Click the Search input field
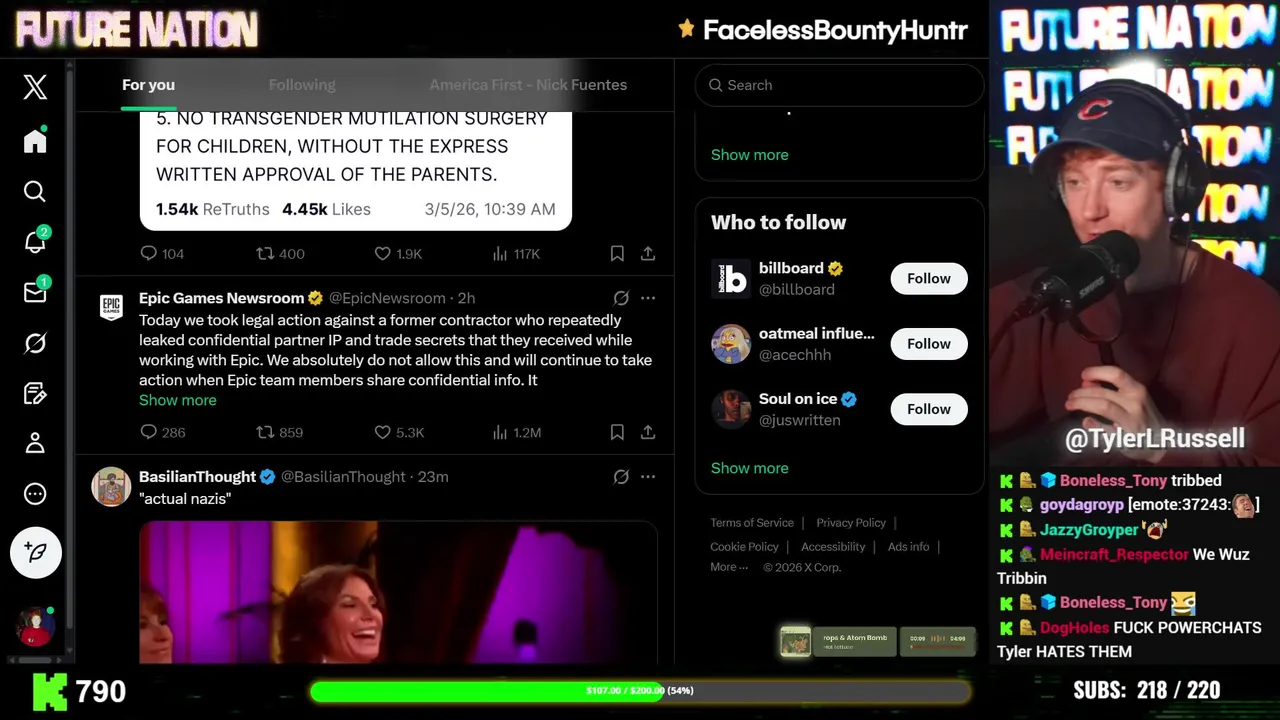The image size is (1280, 720). (x=840, y=85)
